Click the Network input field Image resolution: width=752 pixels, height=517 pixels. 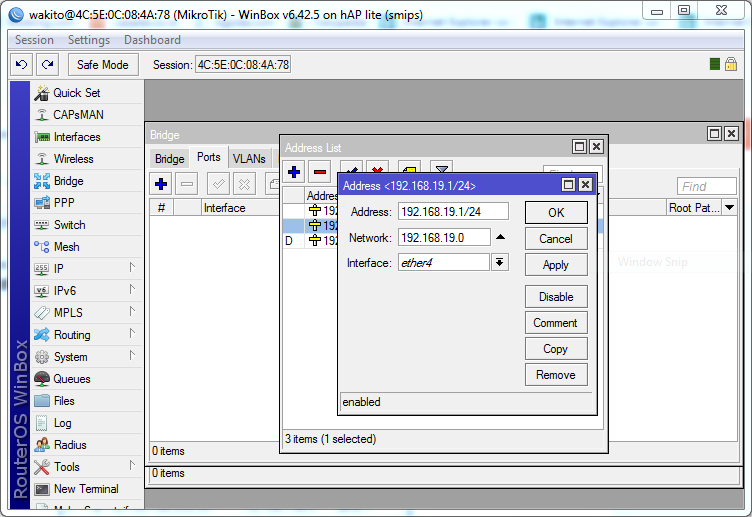(x=444, y=237)
